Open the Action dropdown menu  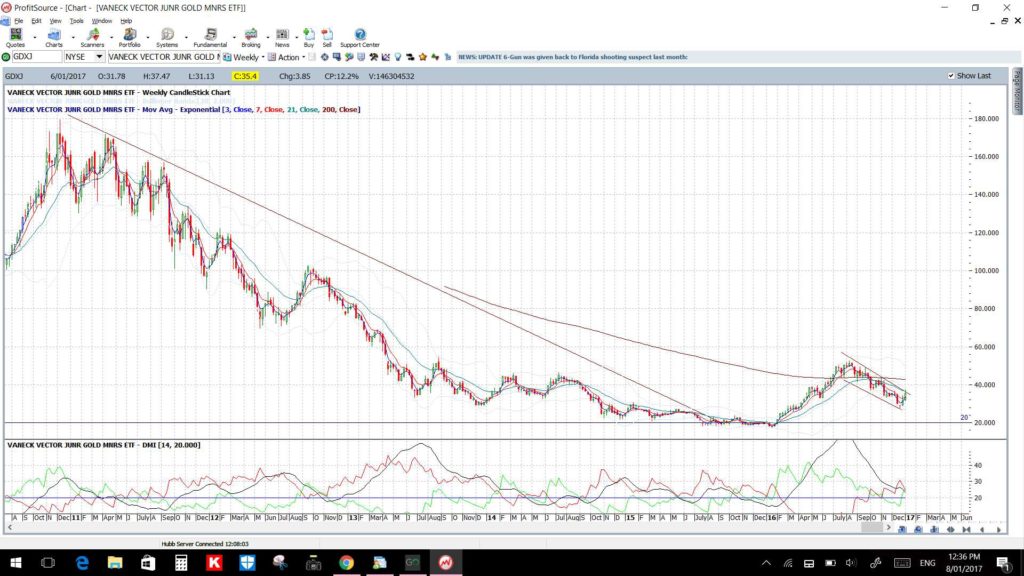(304, 57)
